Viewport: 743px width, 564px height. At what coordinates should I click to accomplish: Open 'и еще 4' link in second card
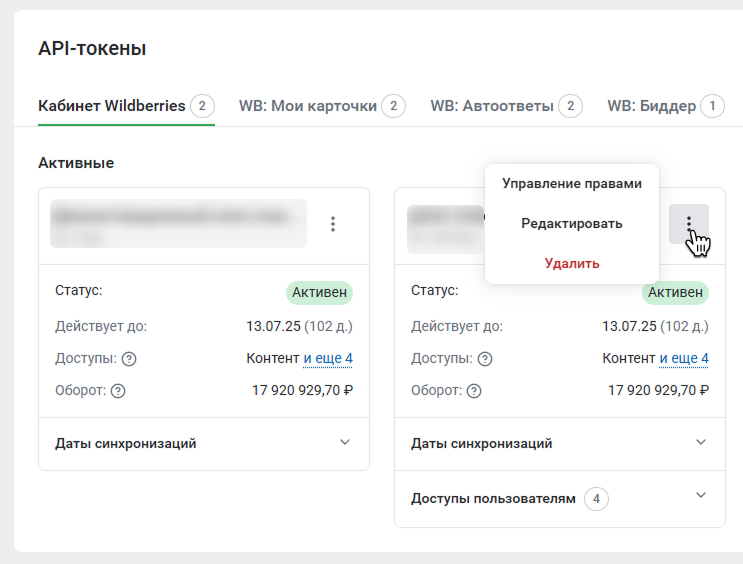[684, 358]
